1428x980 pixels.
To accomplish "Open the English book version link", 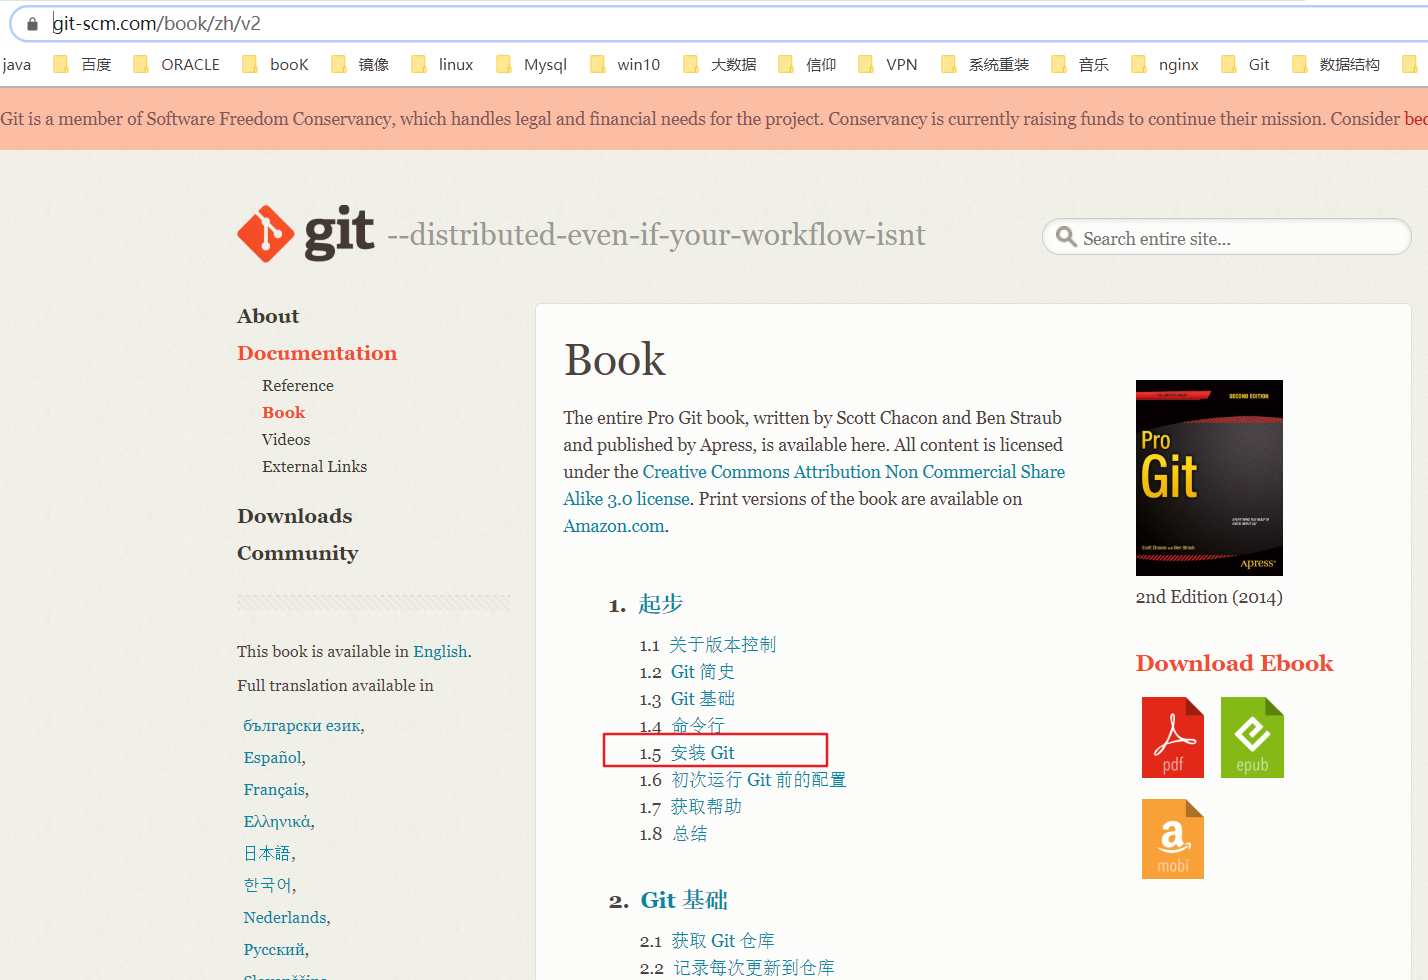I will [x=440, y=651].
